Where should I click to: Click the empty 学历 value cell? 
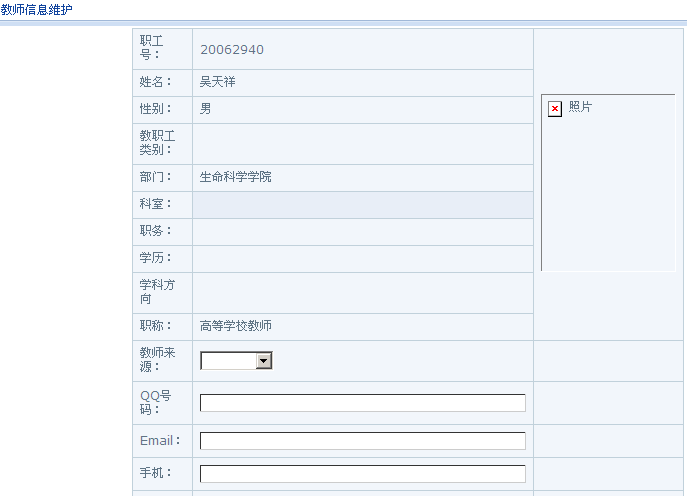pyautogui.click(x=362, y=259)
